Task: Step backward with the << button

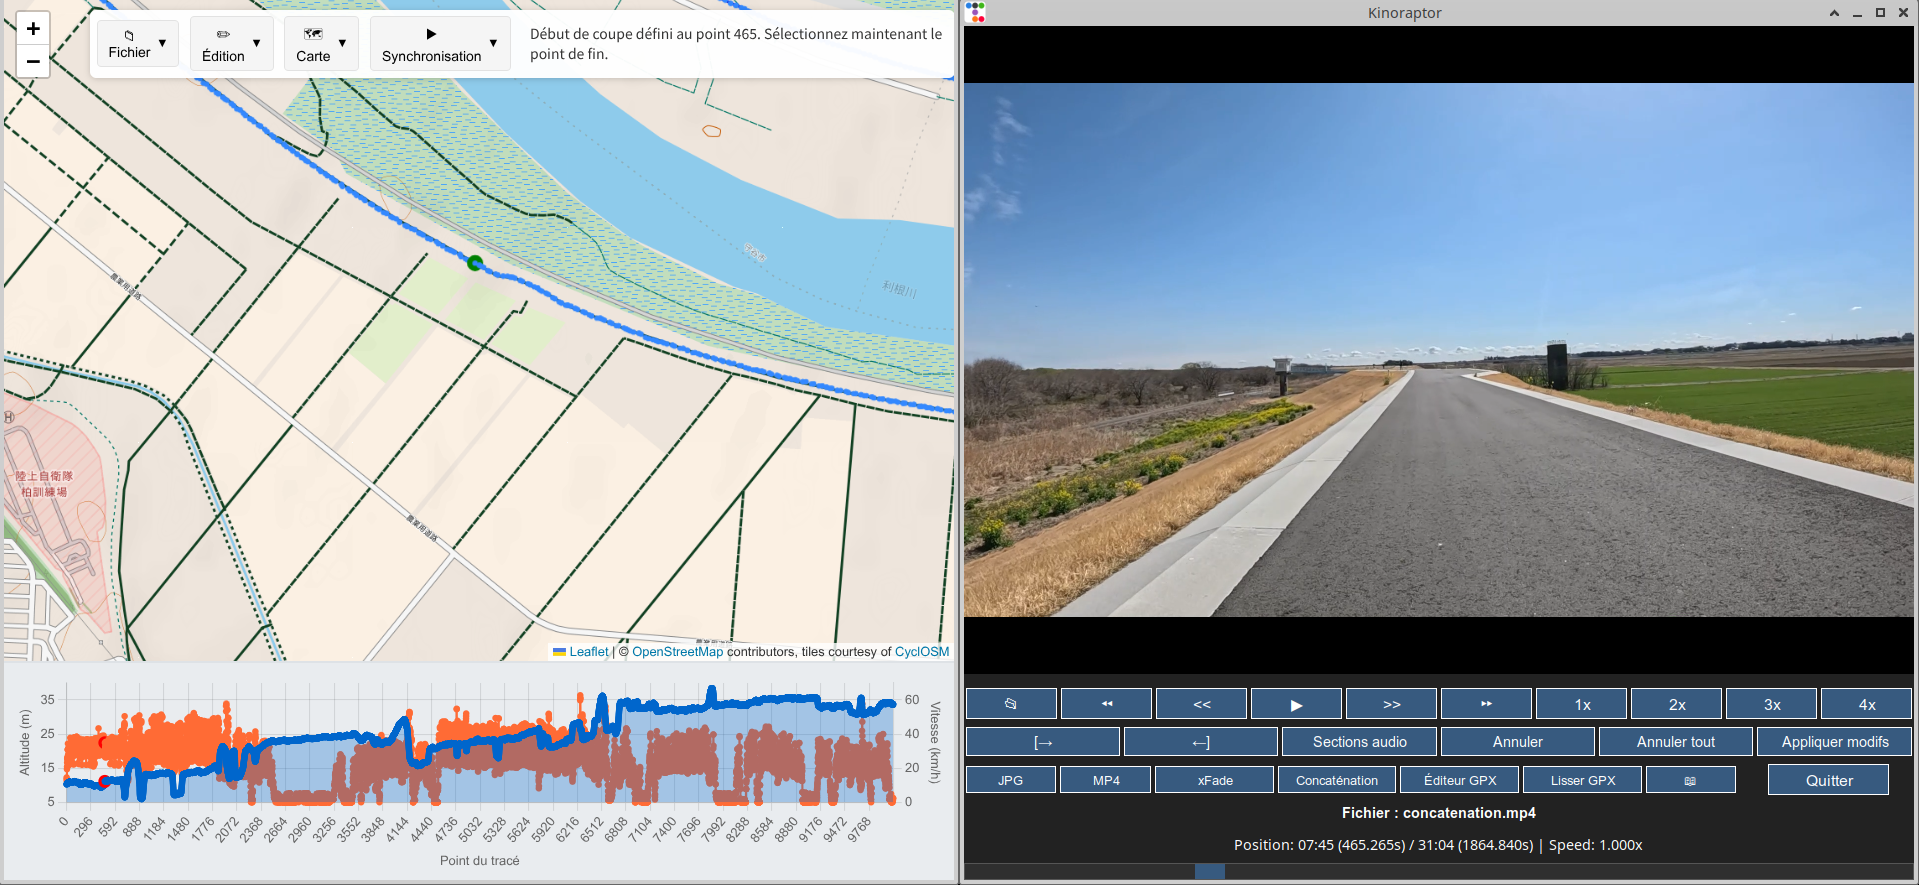Action: pos(1201,704)
